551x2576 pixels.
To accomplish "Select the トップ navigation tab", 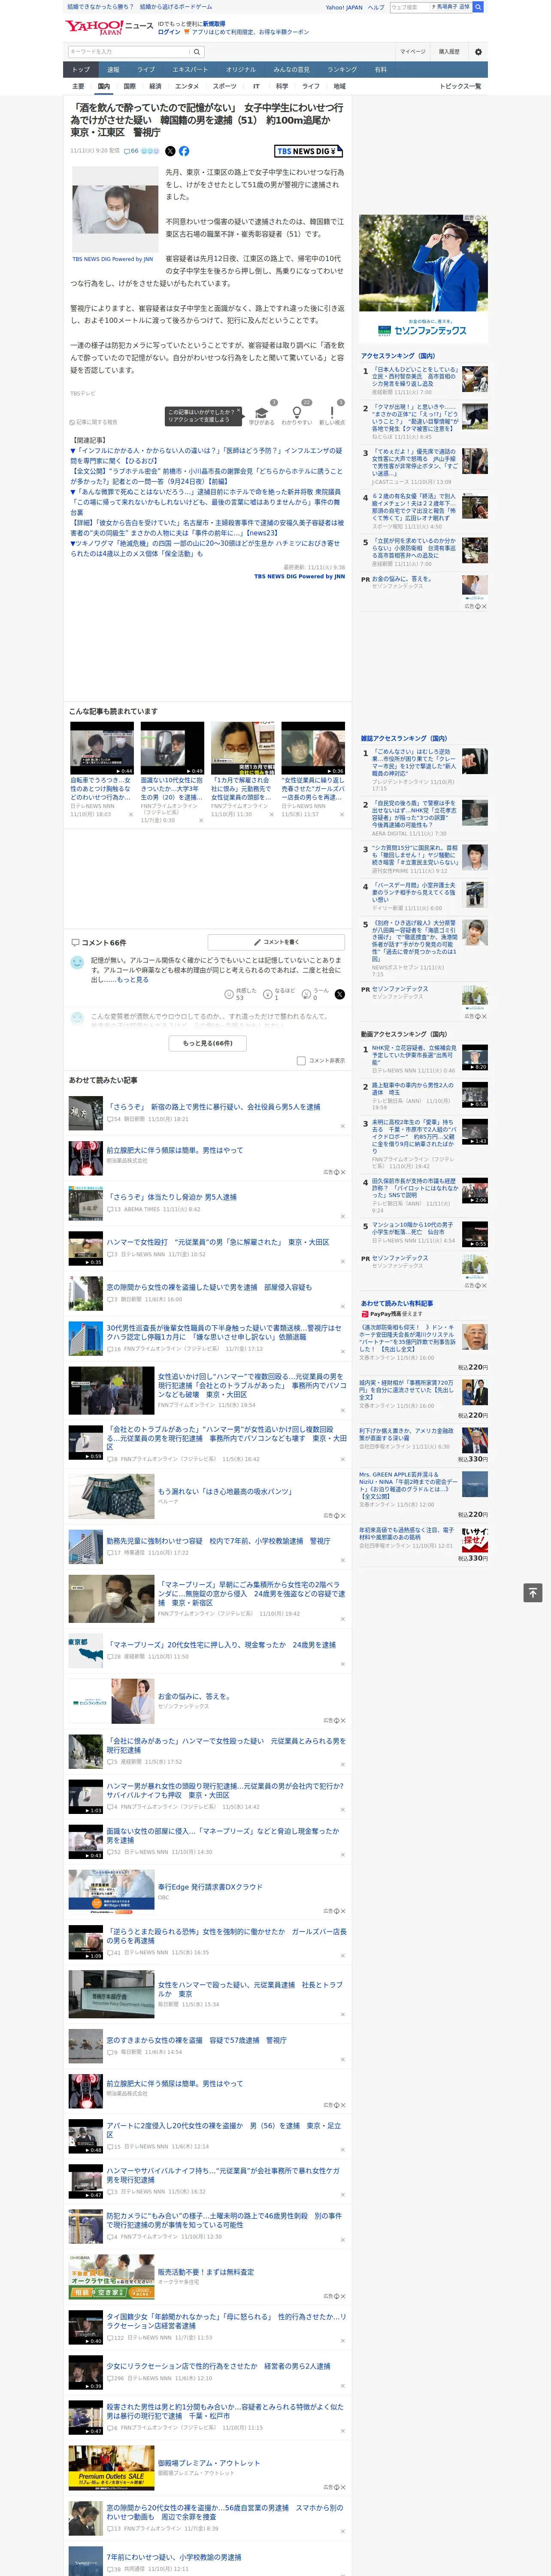I will pyautogui.click(x=81, y=69).
